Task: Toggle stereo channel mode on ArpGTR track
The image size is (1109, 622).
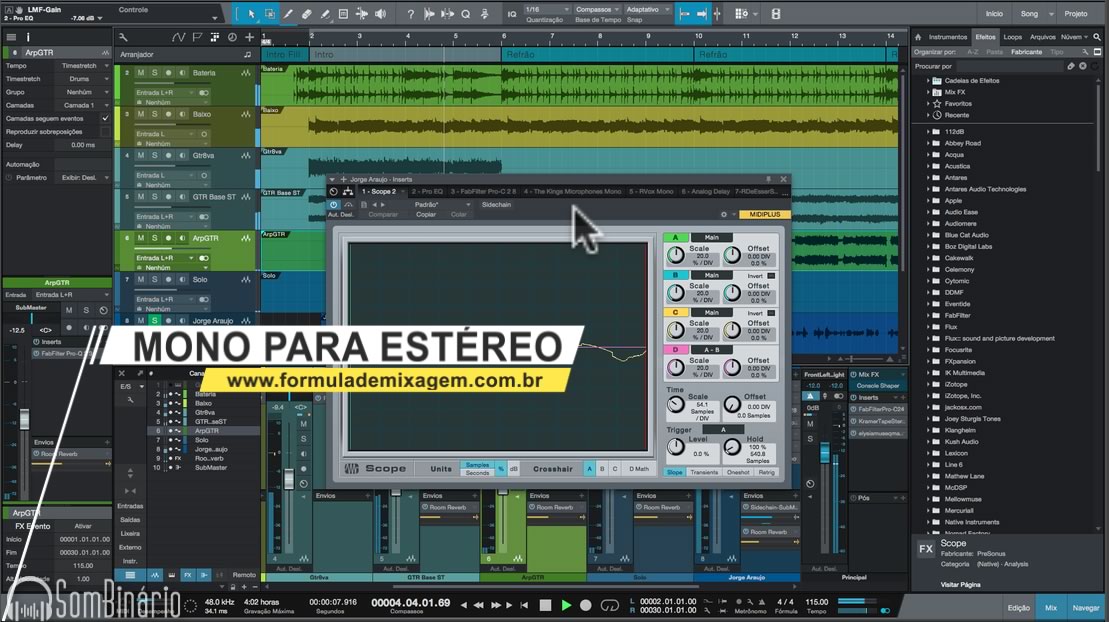Action: coord(204,258)
